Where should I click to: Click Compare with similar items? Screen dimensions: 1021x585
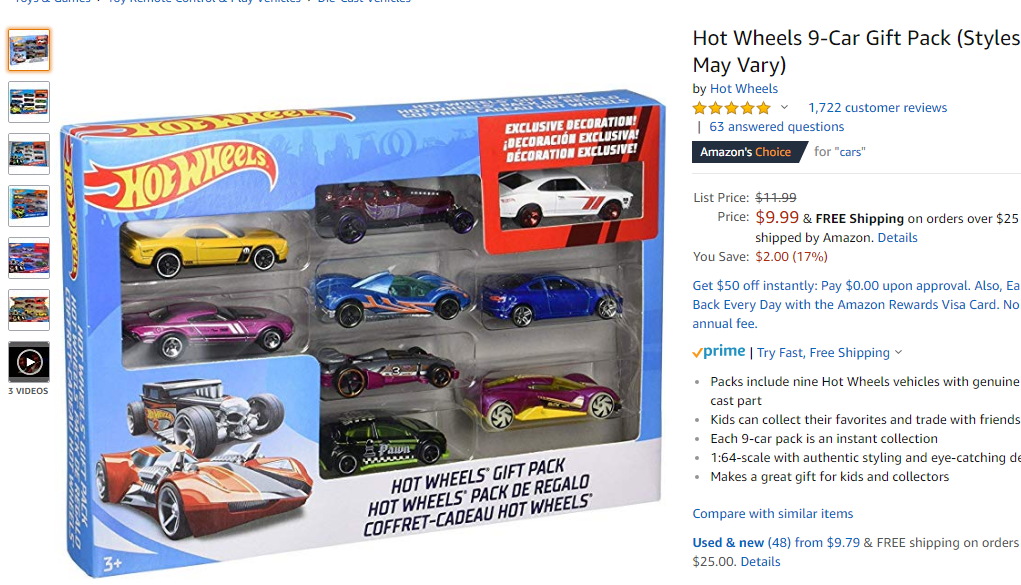click(772, 513)
